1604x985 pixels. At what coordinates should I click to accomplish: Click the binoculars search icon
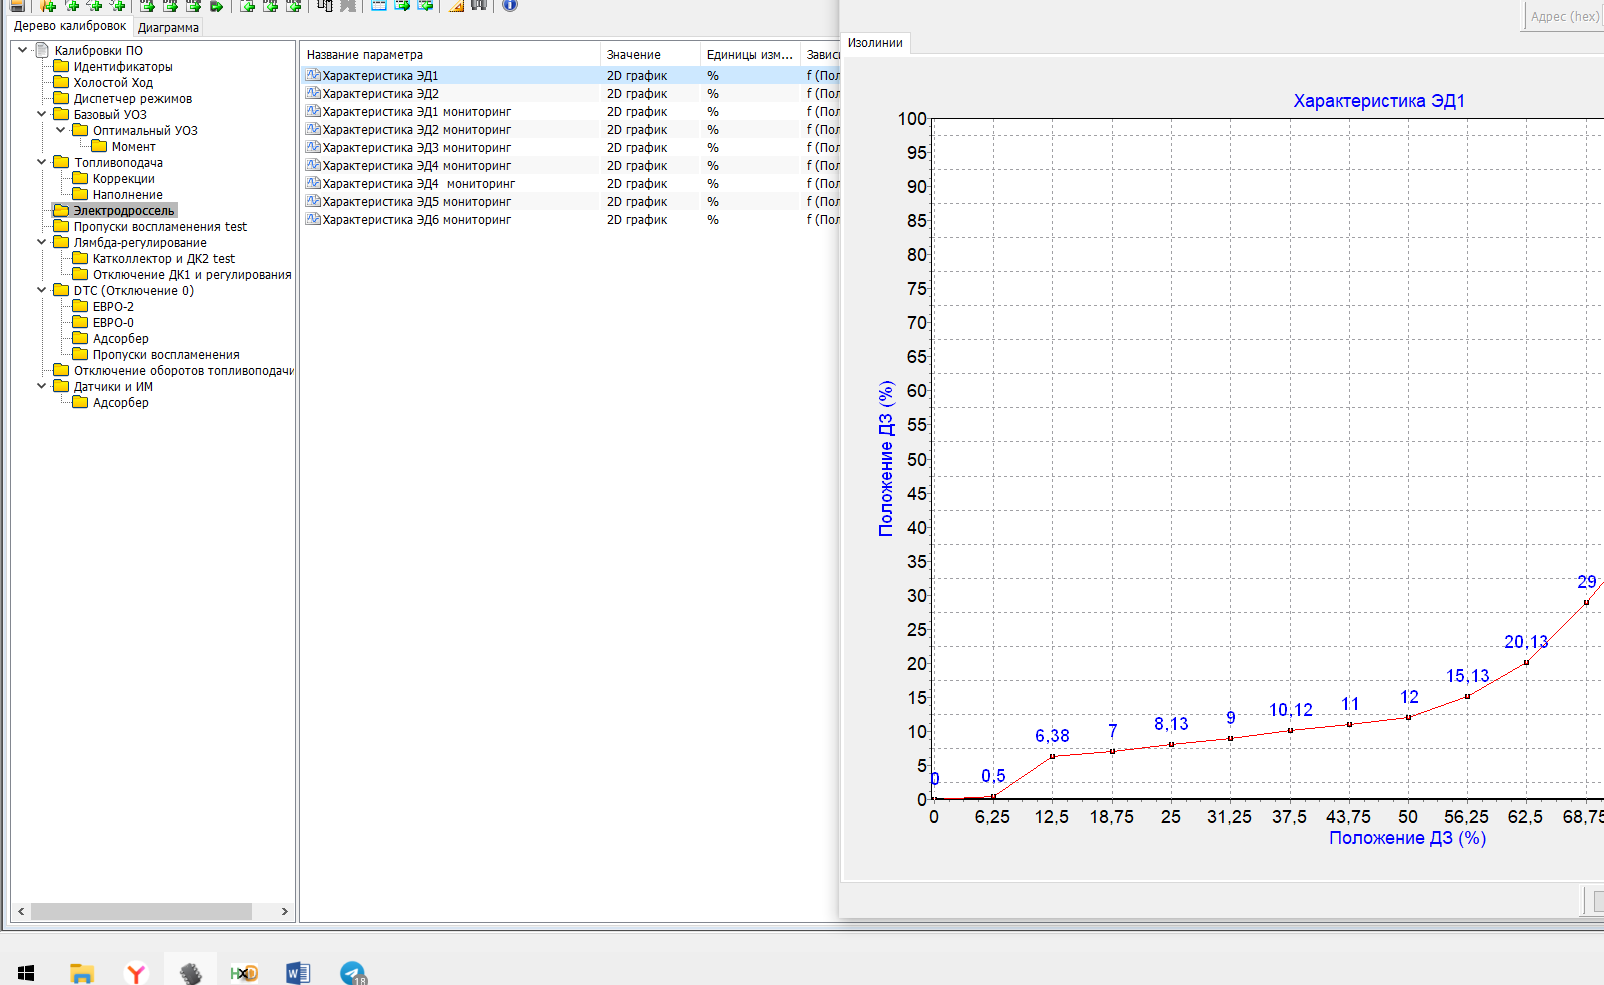point(479,5)
